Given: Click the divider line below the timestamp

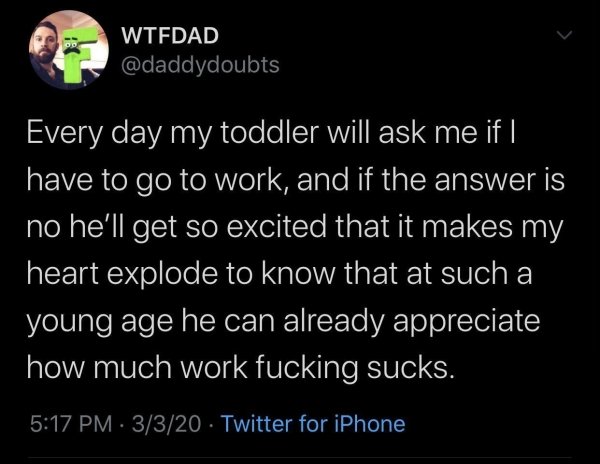Looking at the screenshot, I should [300, 457].
